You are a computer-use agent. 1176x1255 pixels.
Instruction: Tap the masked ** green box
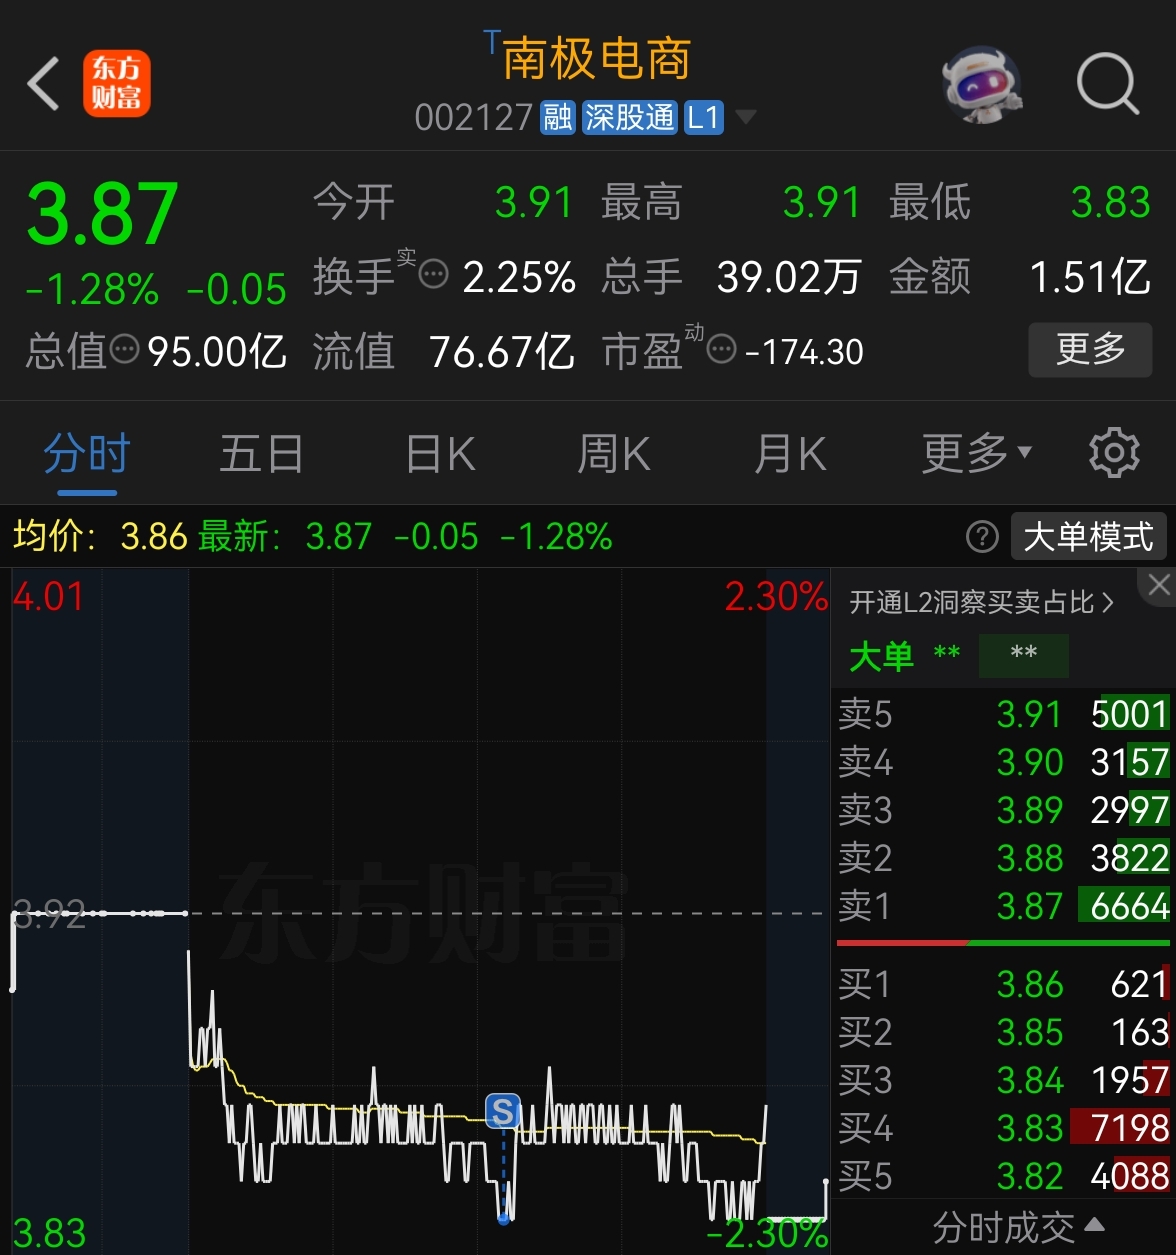pos(1023,655)
